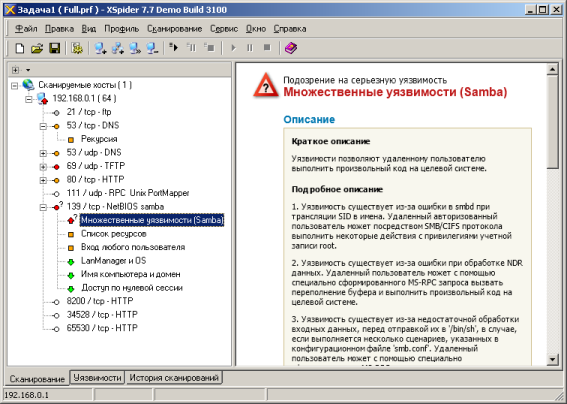Select the 34528 / tcp - HTTP row

point(102,315)
